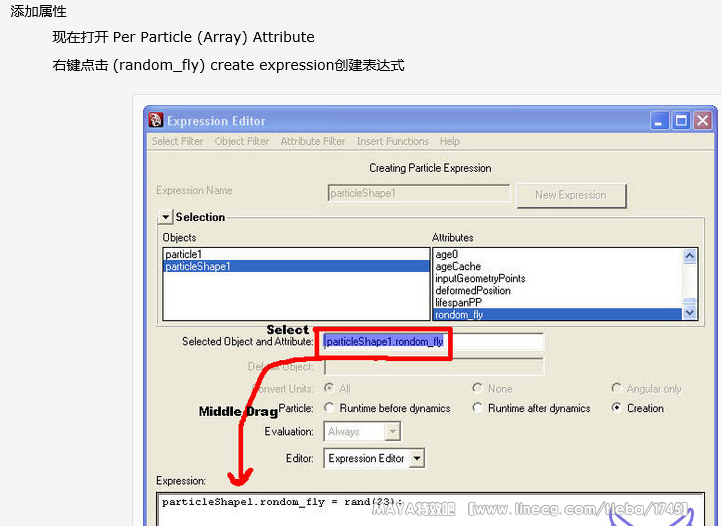Maximize the Expression Editor window

(x=681, y=121)
